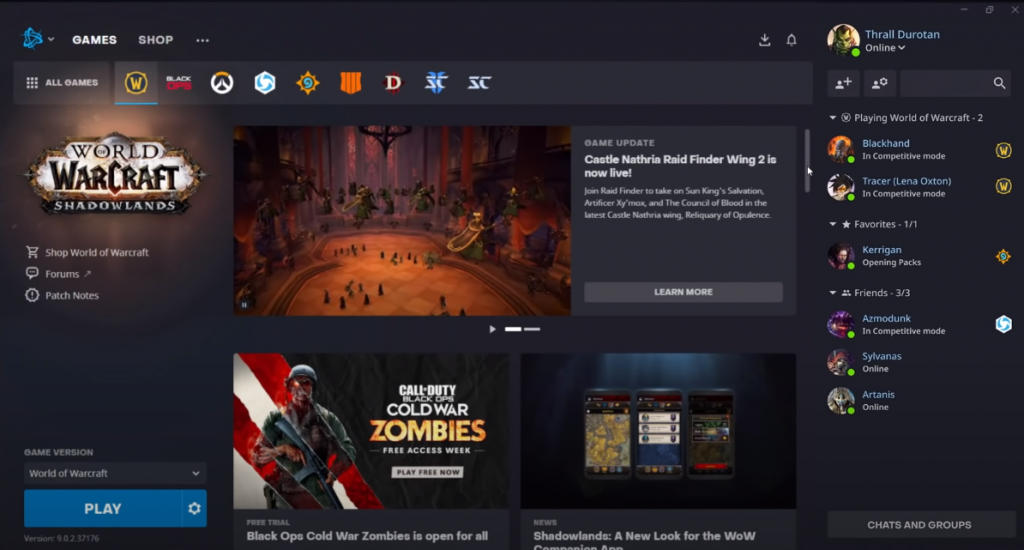1024x550 pixels.
Task: Click PLAY FREE NOW on Zombies card
Action: [x=427, y=472]
